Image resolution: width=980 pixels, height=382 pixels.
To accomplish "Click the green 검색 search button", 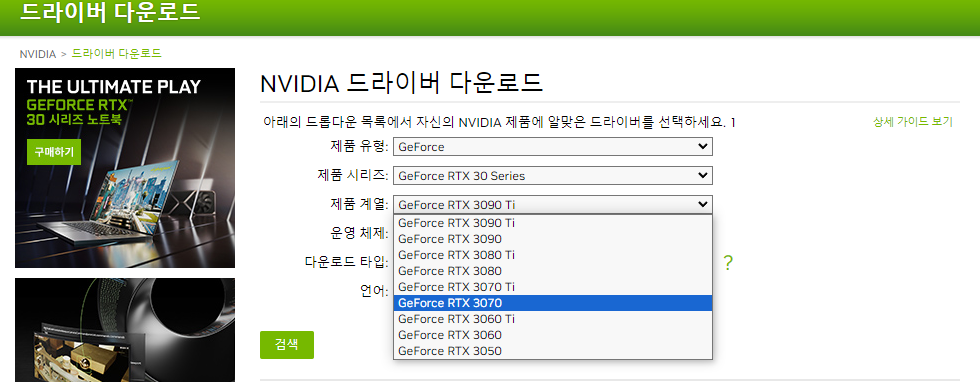I will click(x=287, y=345).
